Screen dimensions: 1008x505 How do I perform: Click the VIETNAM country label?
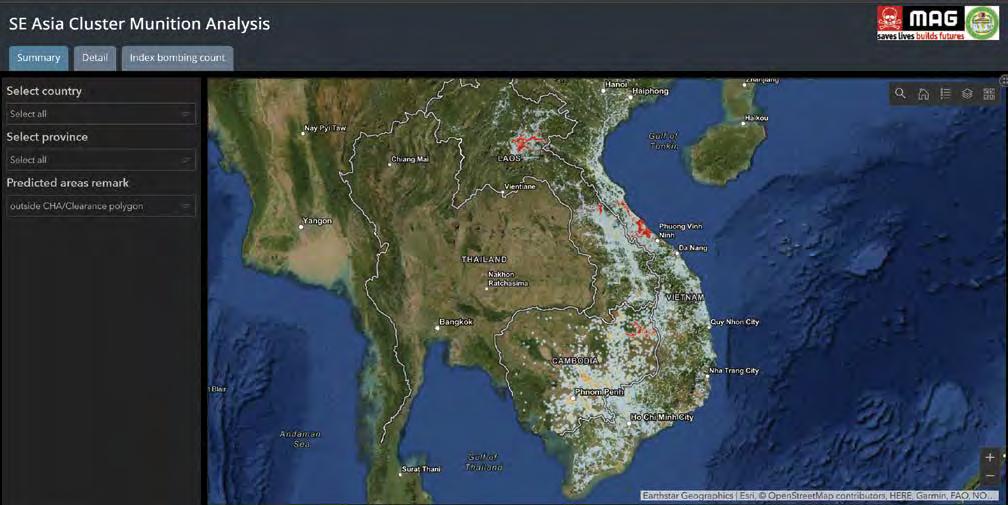pyautogui.click(x=685, y=297)
